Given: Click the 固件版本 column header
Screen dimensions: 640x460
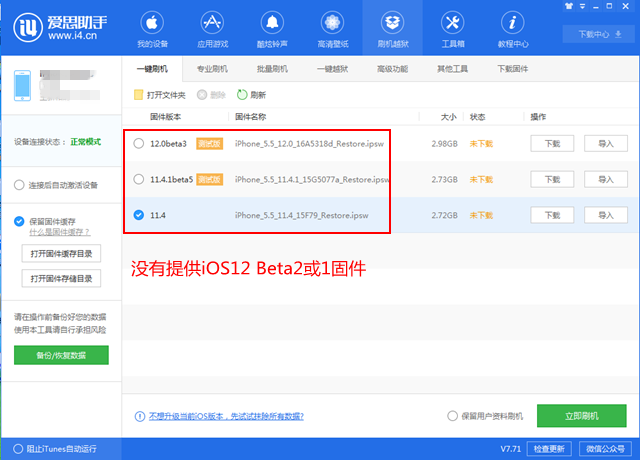Looking at the screenshot, I should click(165, 117).
